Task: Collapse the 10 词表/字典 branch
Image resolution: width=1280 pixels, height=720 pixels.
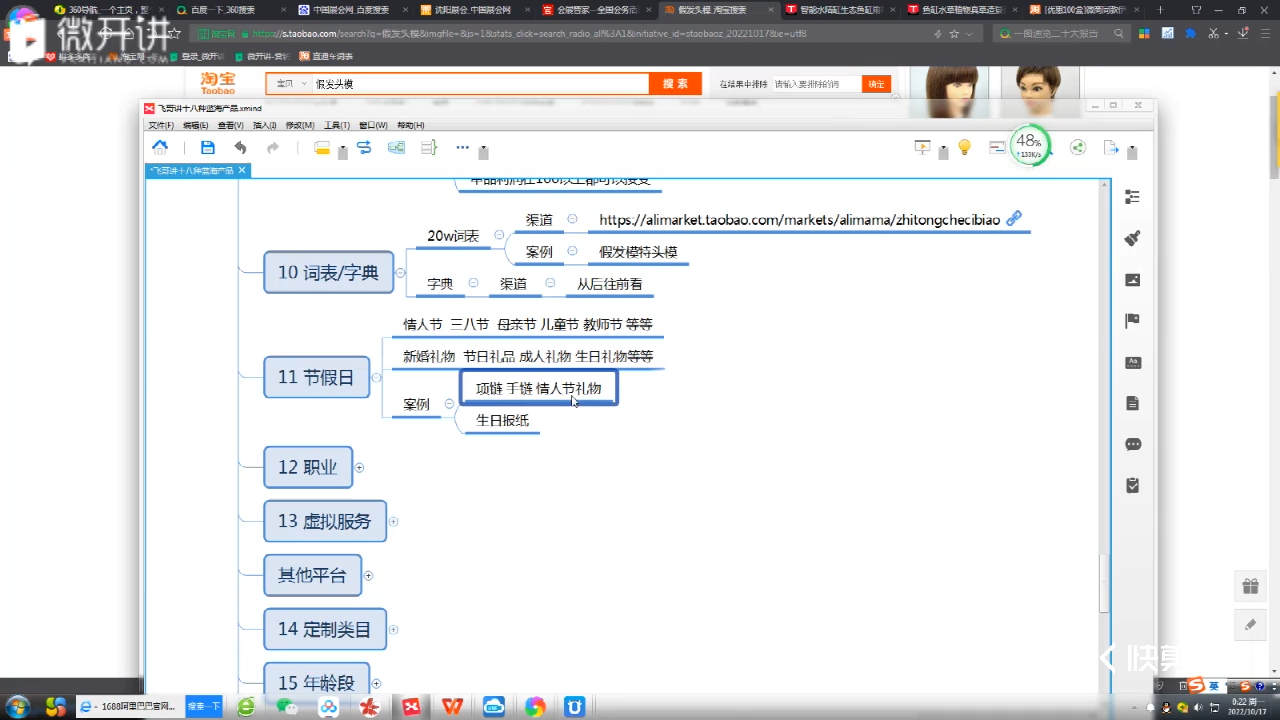Action: coord(400,272)
